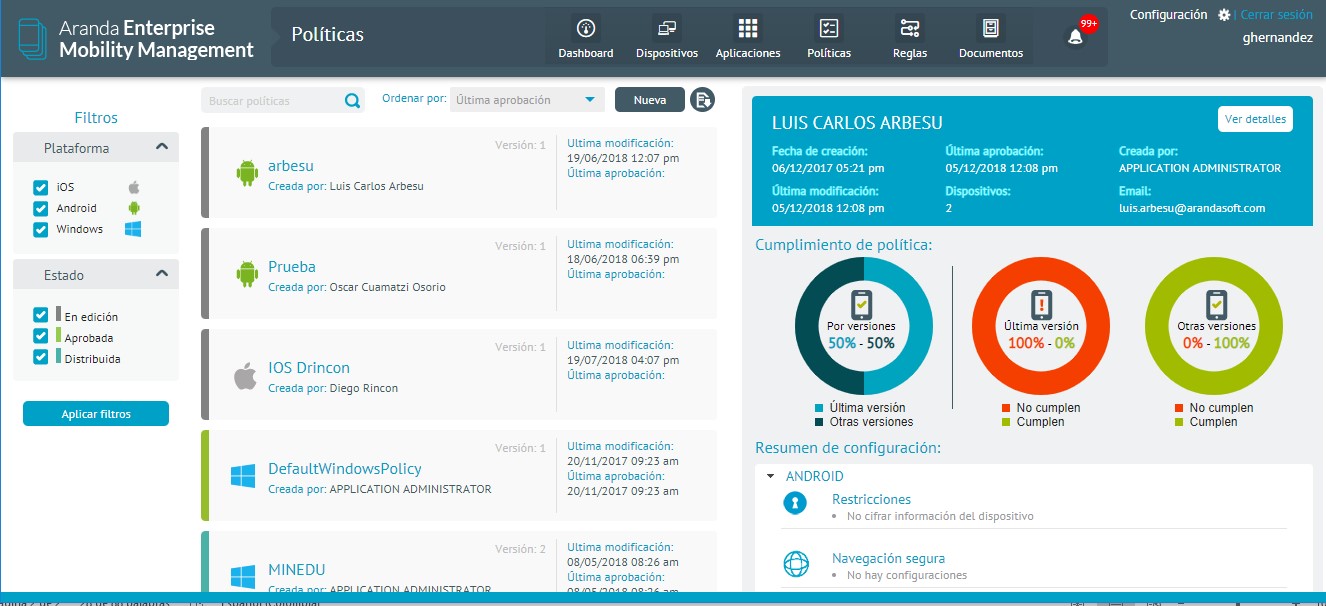Click the Otras versiones dark legend swatch
The width and height of the screenshot is (1326, 606).
click(819, 422)
